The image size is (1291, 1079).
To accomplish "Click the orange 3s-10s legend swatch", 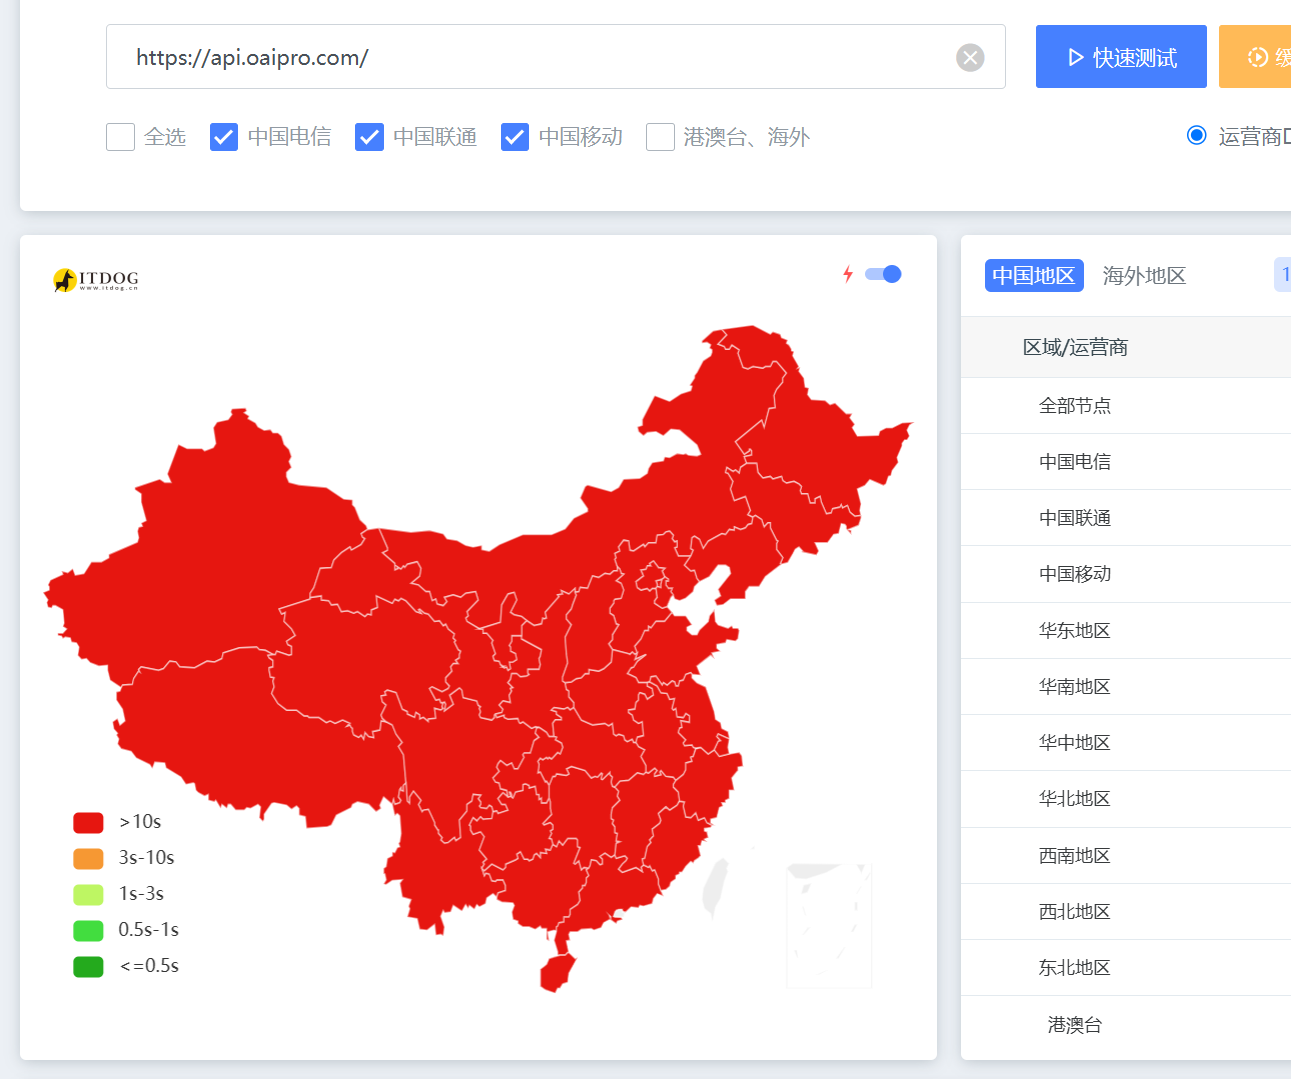I will point(88,858).
